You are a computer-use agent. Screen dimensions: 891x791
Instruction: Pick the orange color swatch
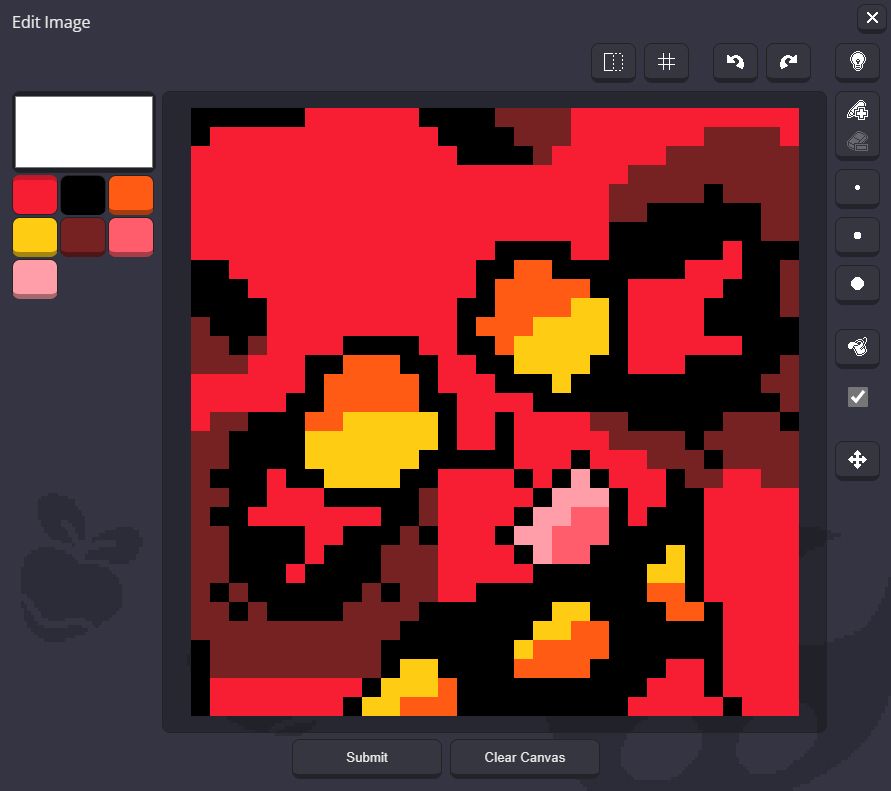131,194
